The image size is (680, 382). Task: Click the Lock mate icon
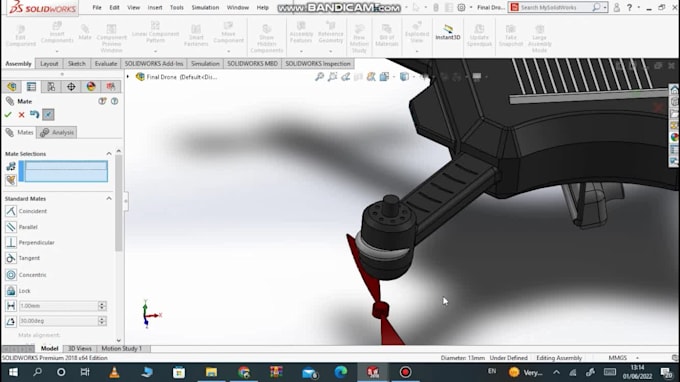(11, 291)
